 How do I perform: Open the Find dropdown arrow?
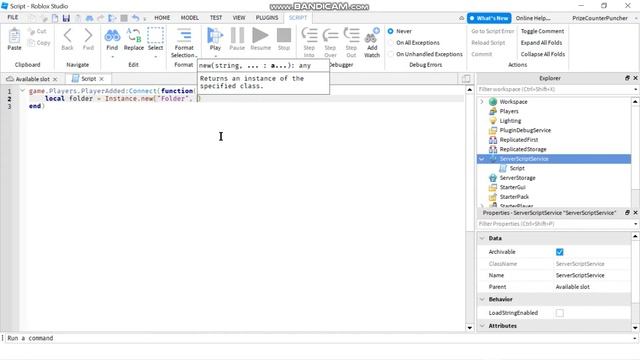112,56
